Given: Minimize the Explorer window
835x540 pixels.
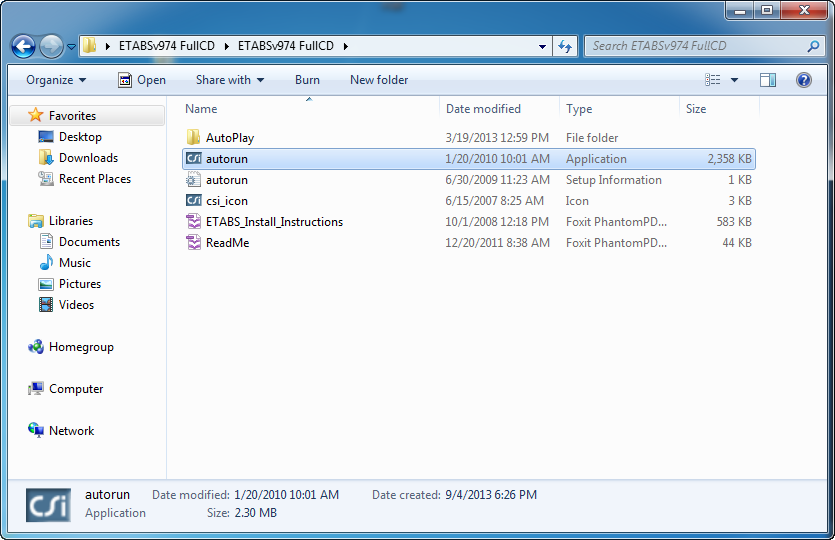Looking at the screenshot, I should (x=740, y=10).
